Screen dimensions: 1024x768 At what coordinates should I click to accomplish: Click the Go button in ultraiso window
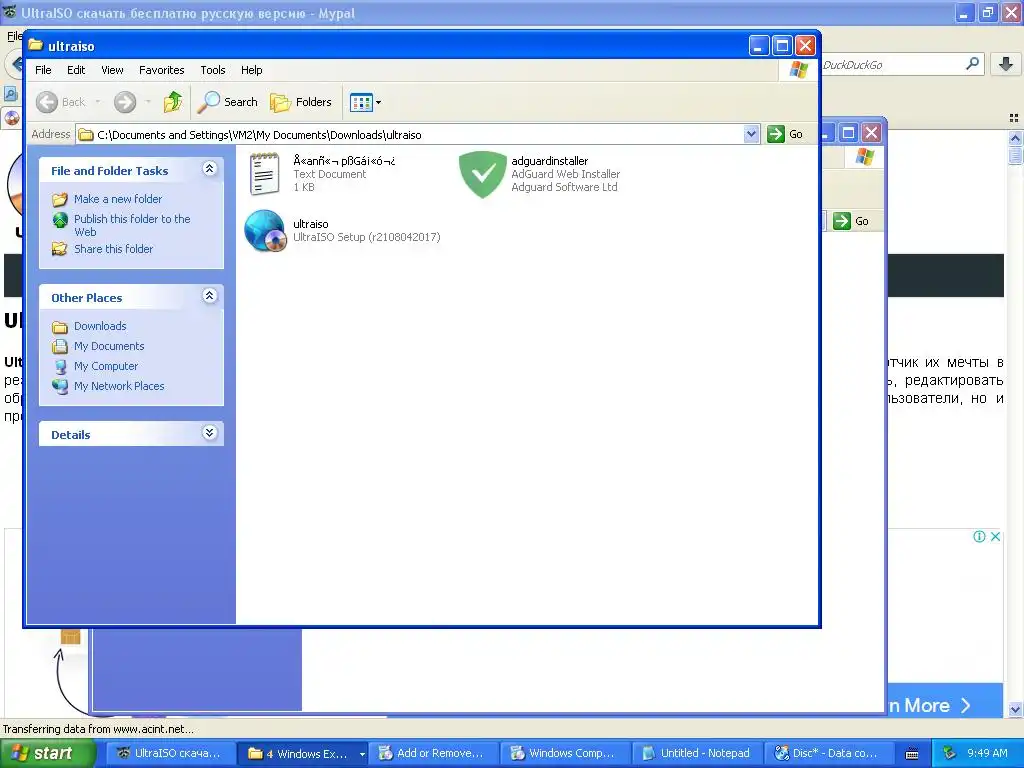tap(785, 134)
